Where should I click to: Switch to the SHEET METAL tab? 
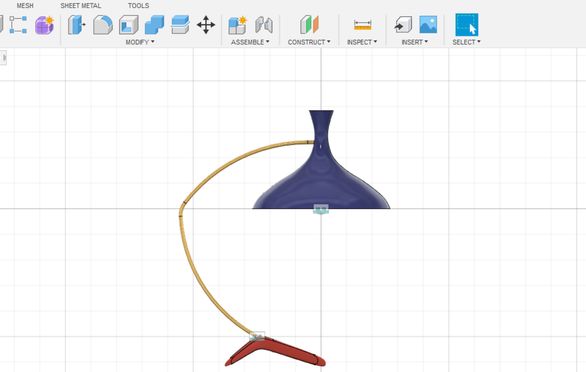click(81, 6)
